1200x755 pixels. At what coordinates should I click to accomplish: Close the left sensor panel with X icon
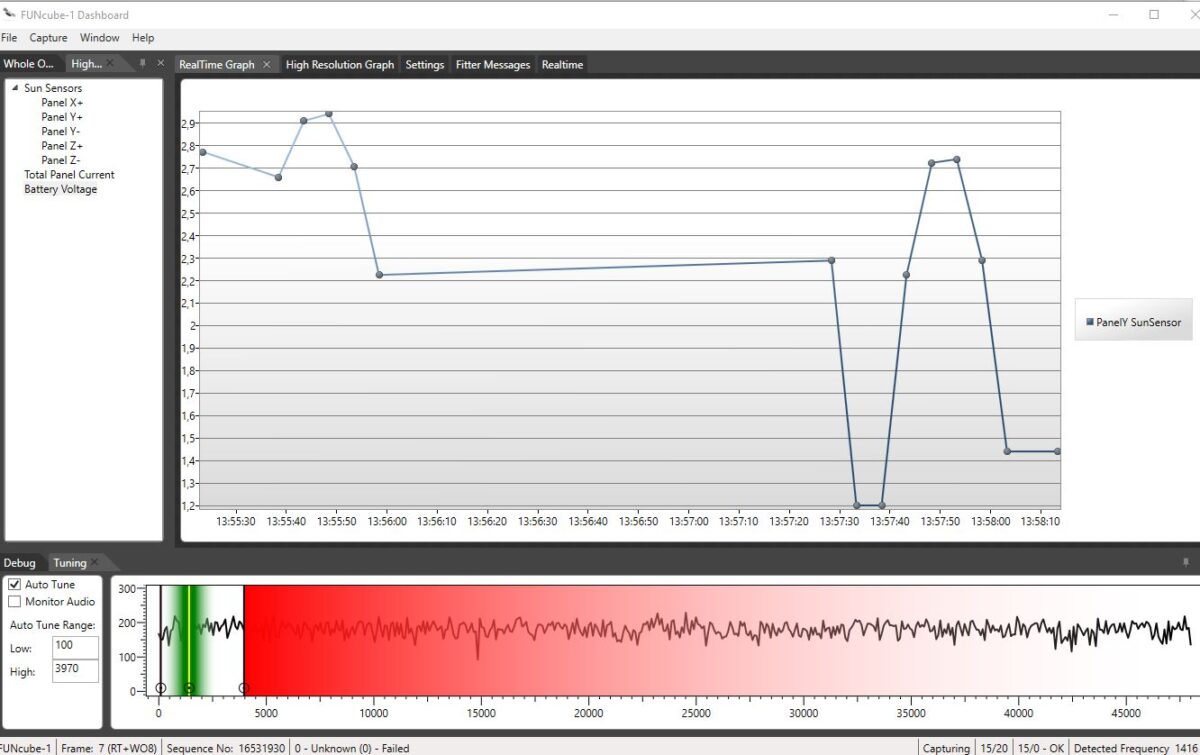(x=161, y=63)
